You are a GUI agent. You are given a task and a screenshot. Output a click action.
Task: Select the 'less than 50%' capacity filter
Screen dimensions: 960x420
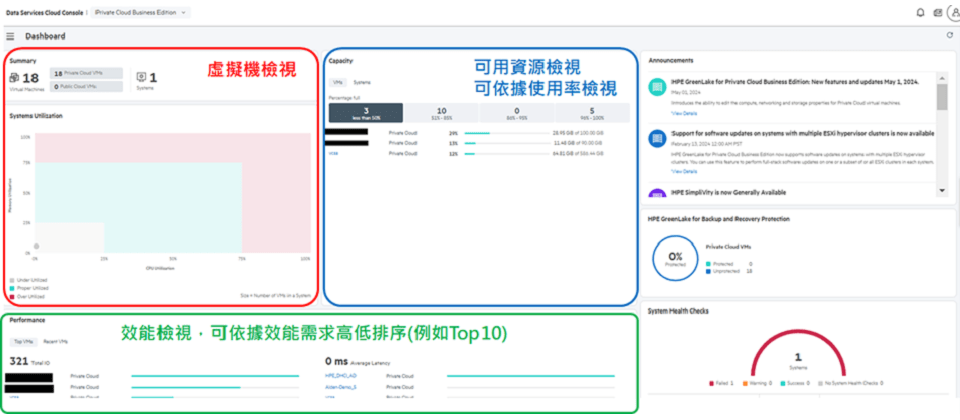[366, 113]
